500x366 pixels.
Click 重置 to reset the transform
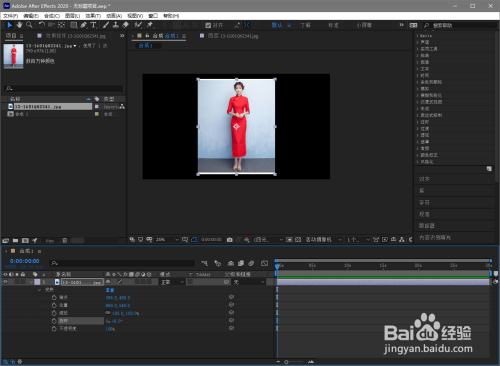[110, 290]
